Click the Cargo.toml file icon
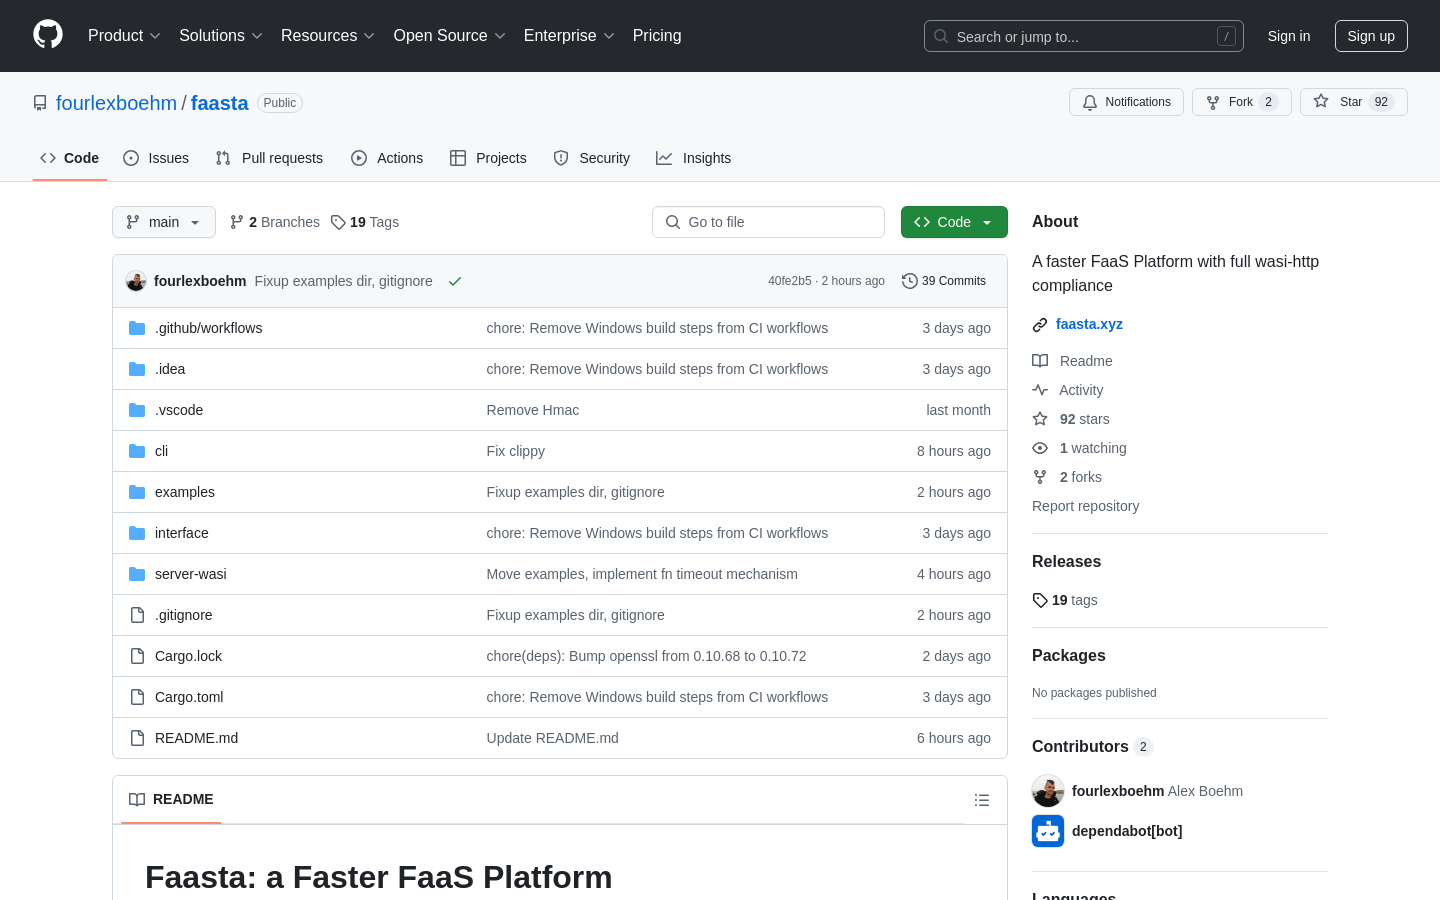The width and height of the screenshot is (1440, 900). coord(137,697)
